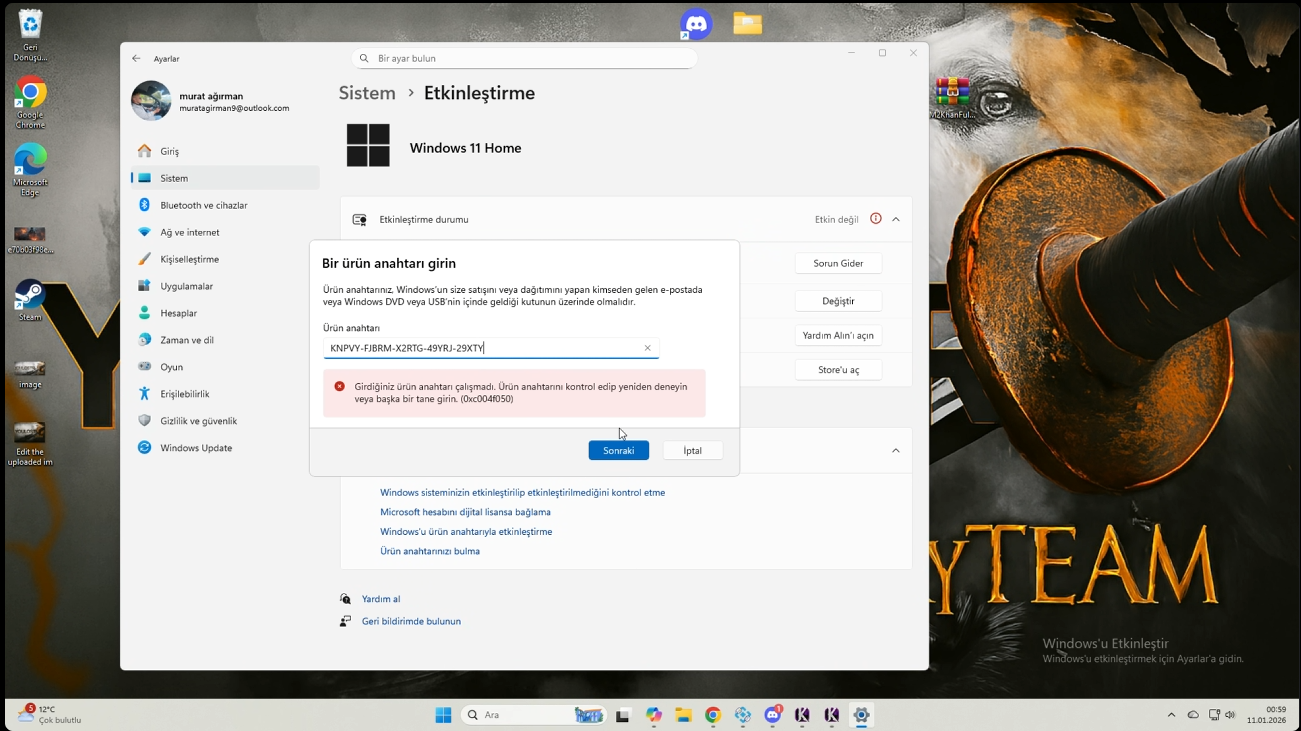Open the Giriş home page in Settings
The height and width of the screenshot is (731, 1301).
(x=225, y=151)
